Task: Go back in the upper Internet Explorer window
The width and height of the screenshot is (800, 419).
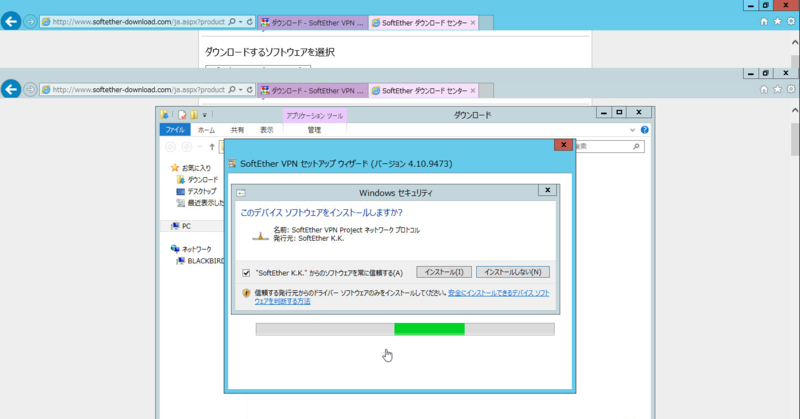Action: pos(11,21)
